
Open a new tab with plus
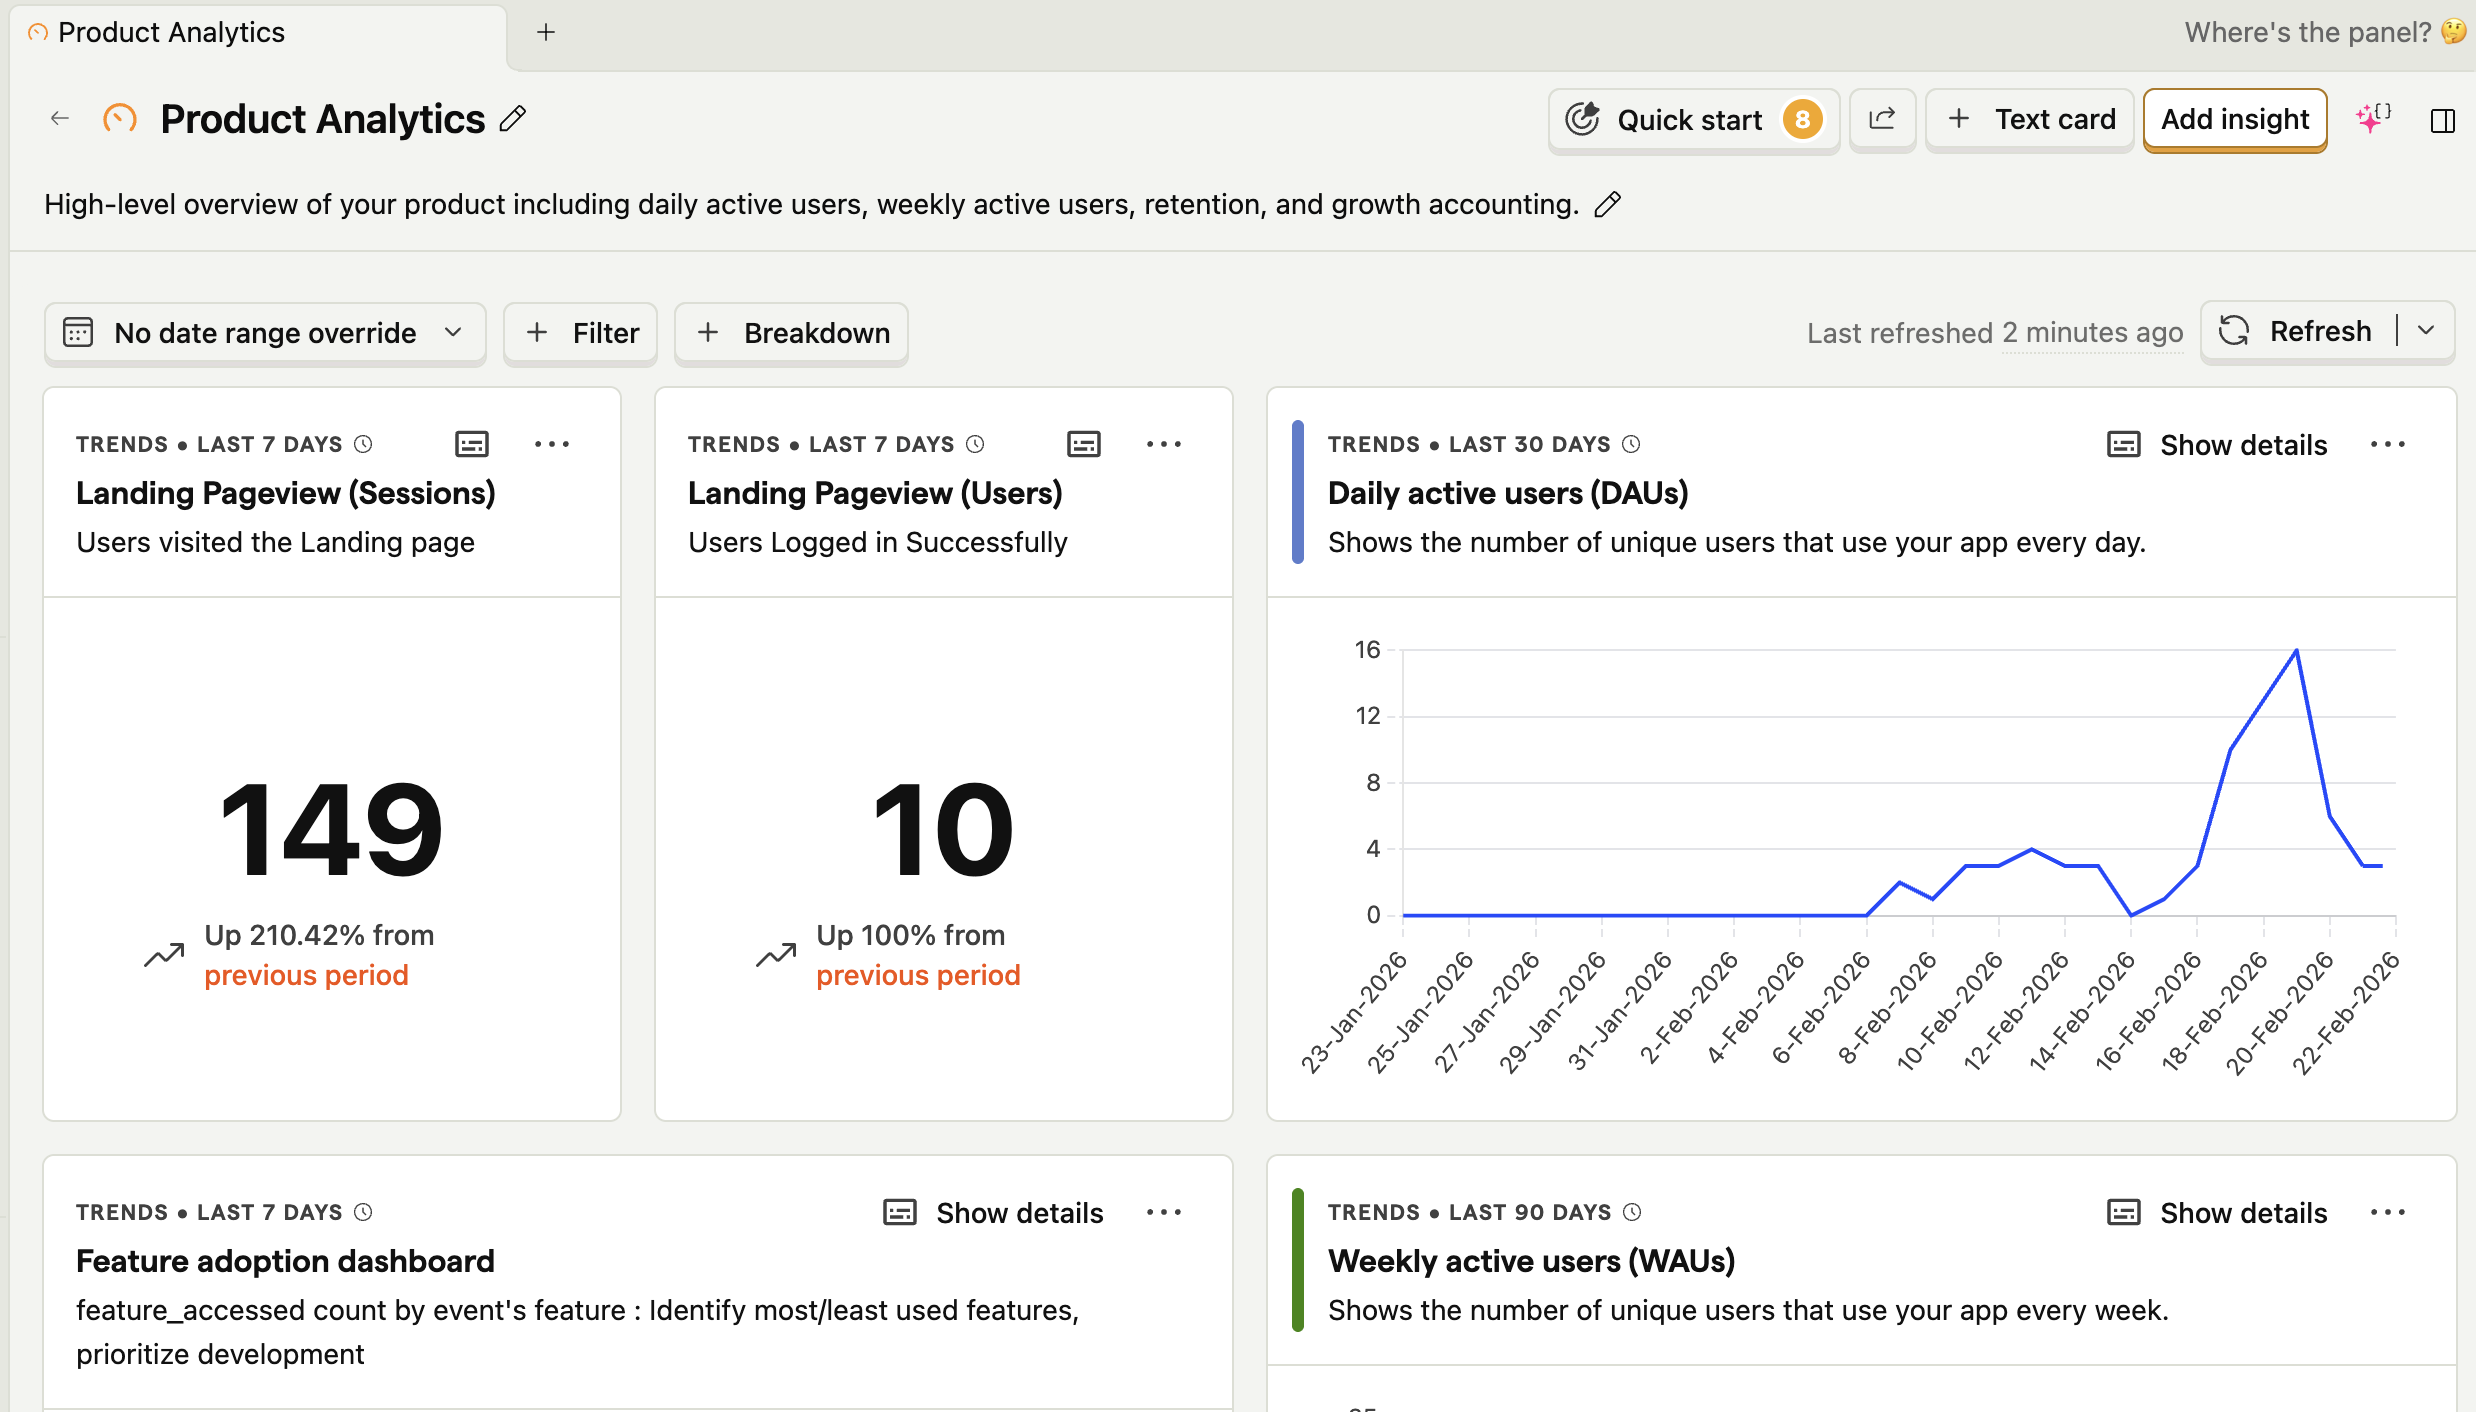click(545, 33)
